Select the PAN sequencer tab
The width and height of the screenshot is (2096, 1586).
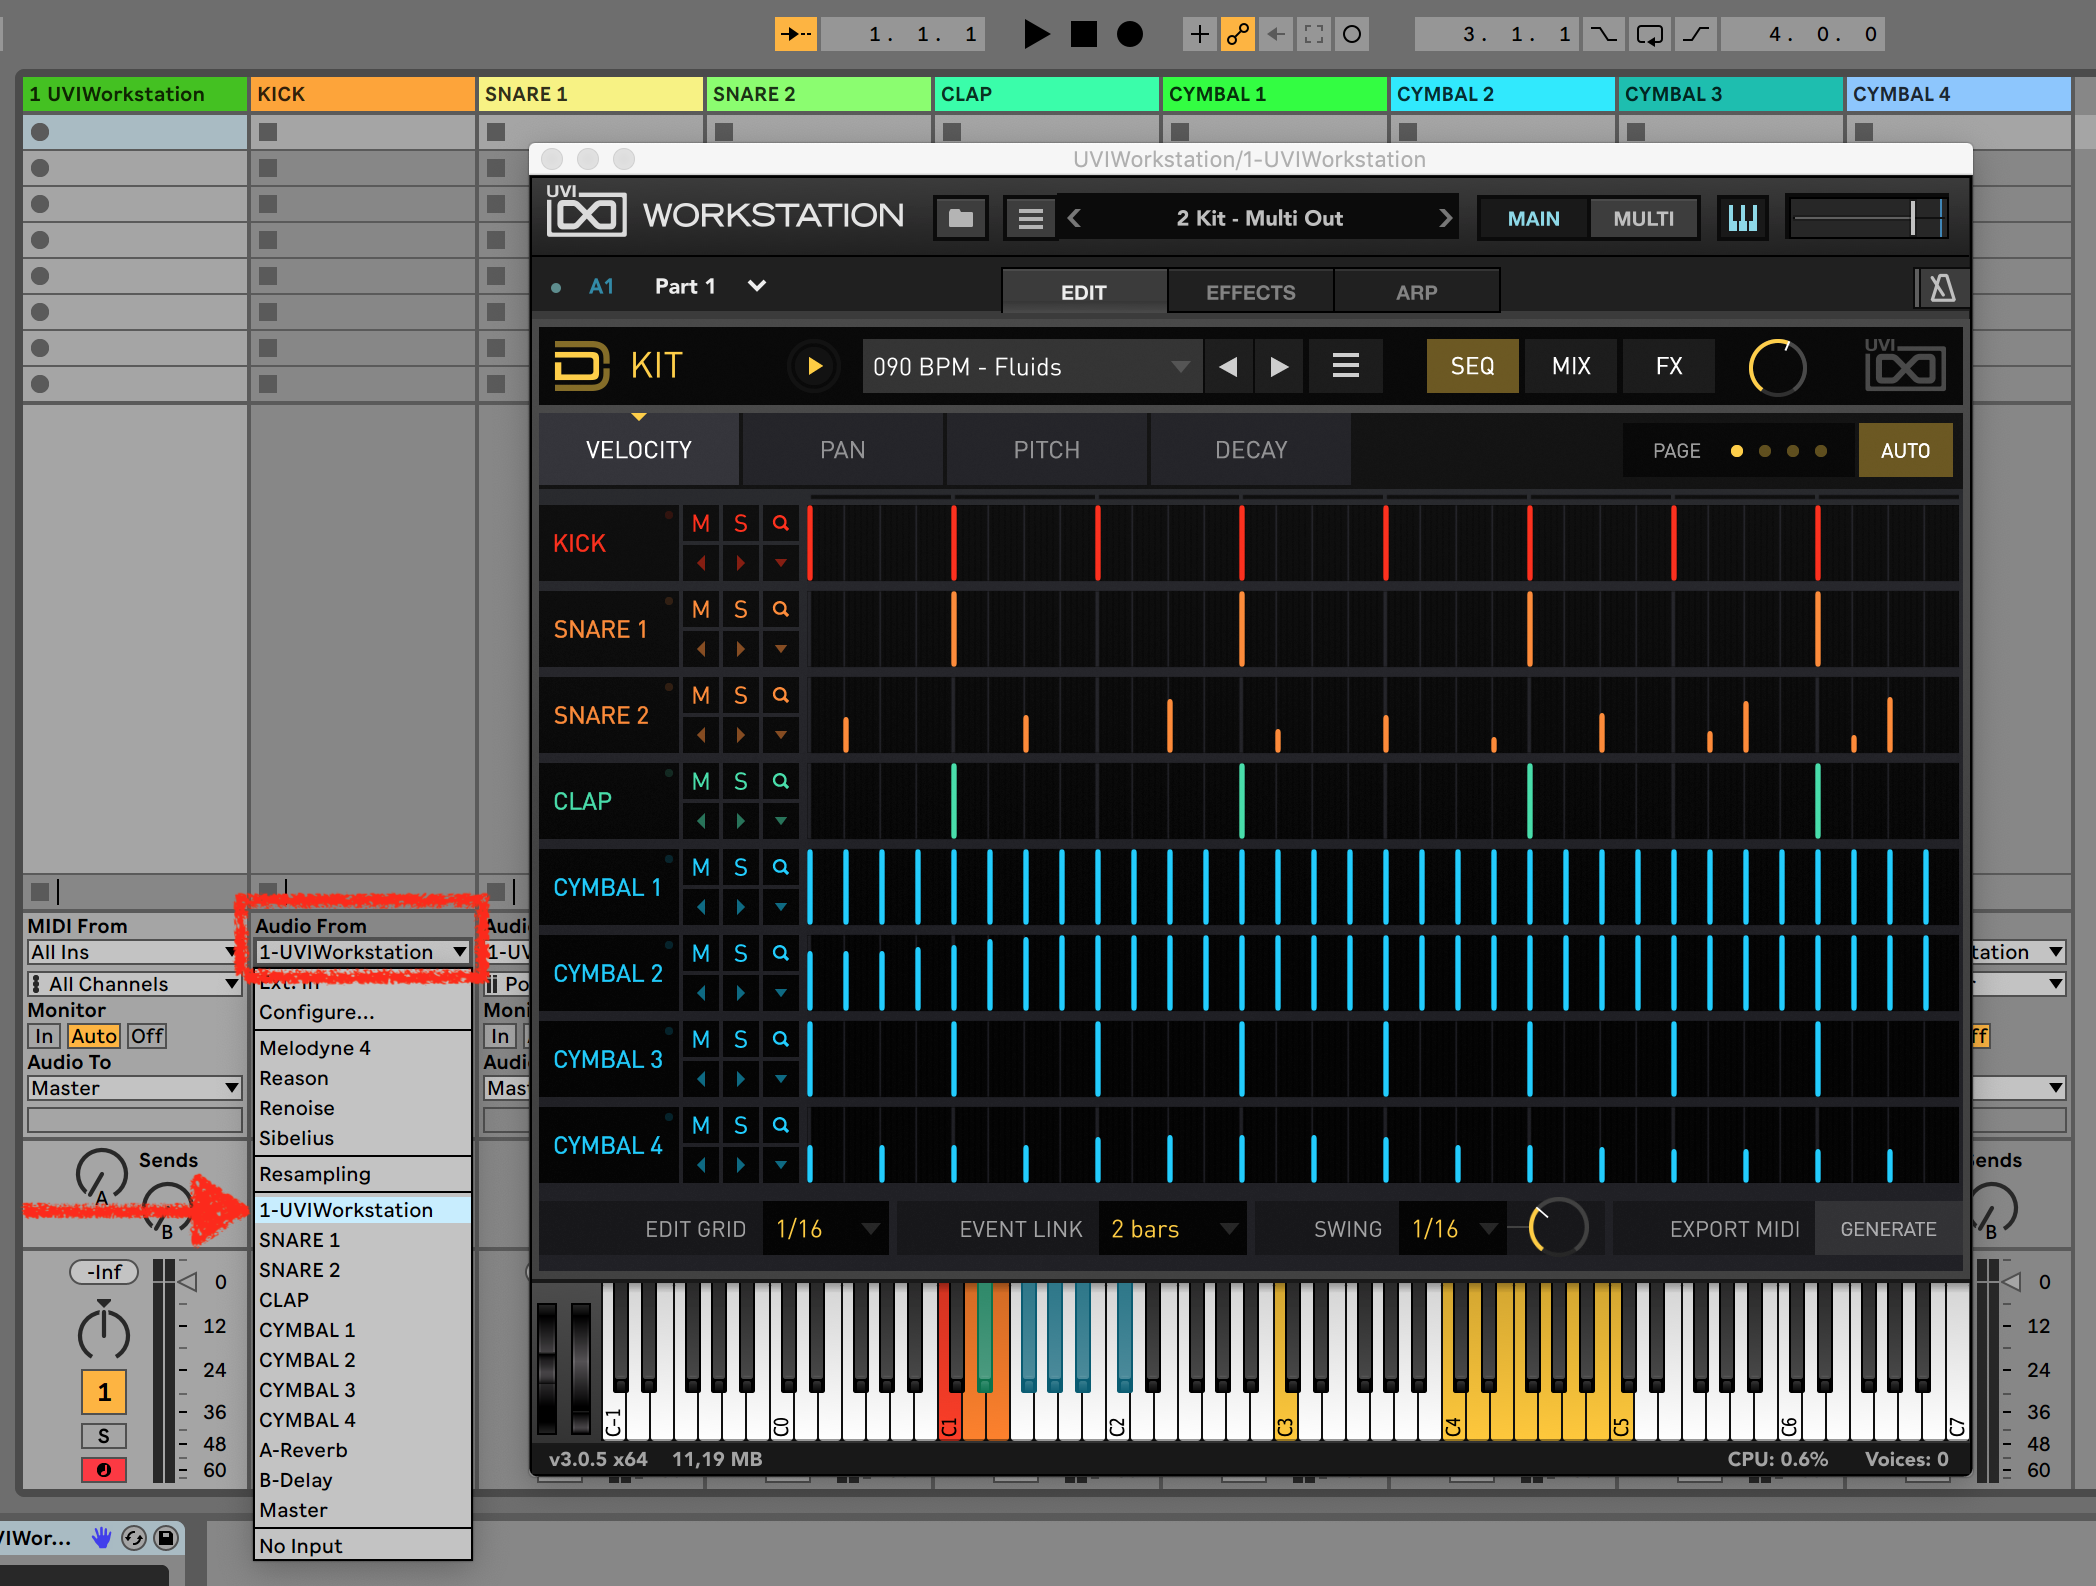(843, 450)
